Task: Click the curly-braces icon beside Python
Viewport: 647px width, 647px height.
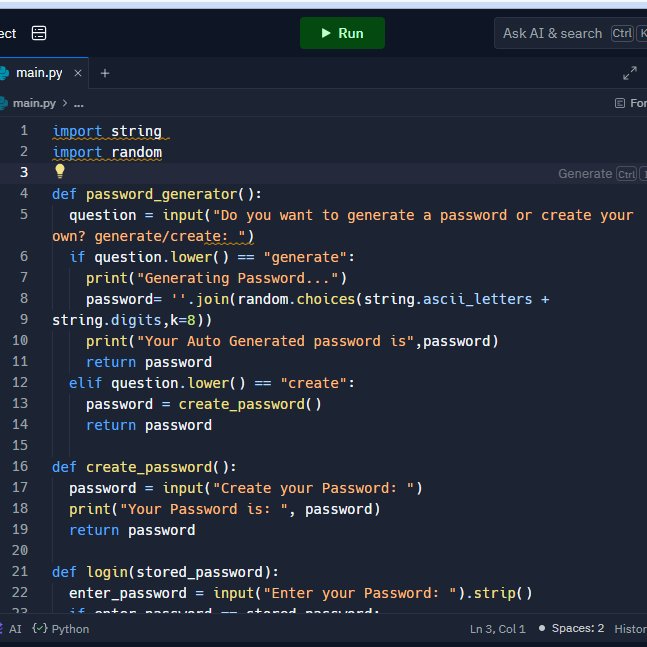Action: click(40, 628)
